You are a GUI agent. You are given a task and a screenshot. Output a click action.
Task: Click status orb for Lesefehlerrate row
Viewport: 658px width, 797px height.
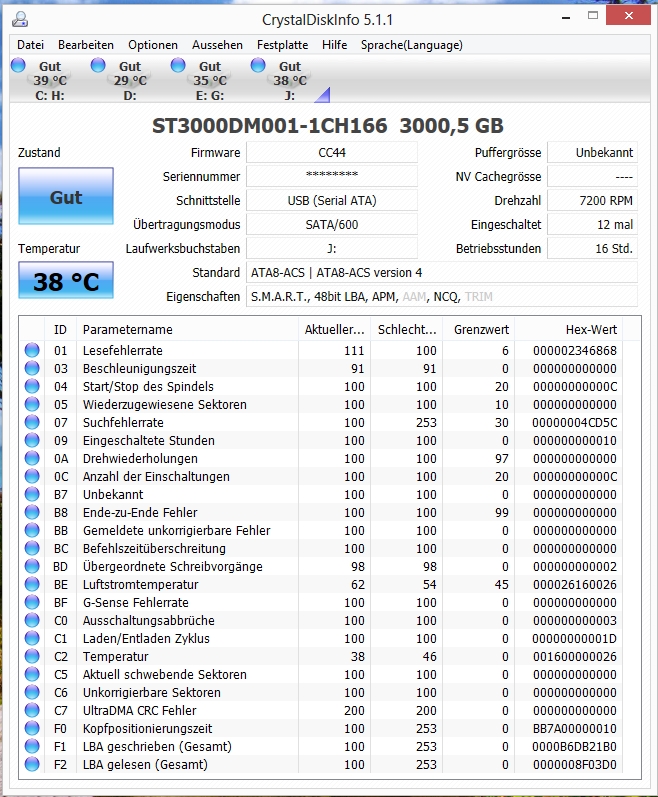(x=32, y=350)
